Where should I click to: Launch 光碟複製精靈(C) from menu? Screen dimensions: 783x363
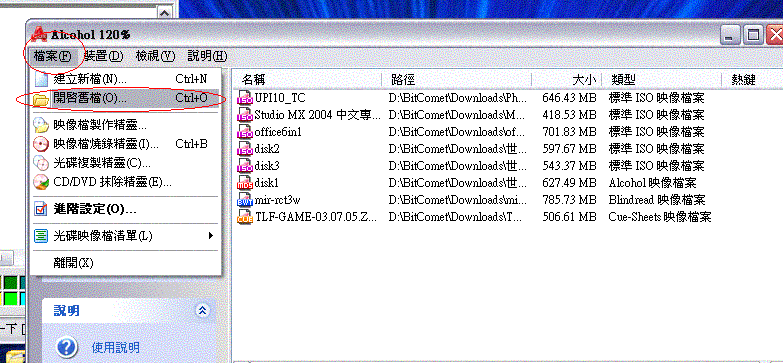(126, 163)
